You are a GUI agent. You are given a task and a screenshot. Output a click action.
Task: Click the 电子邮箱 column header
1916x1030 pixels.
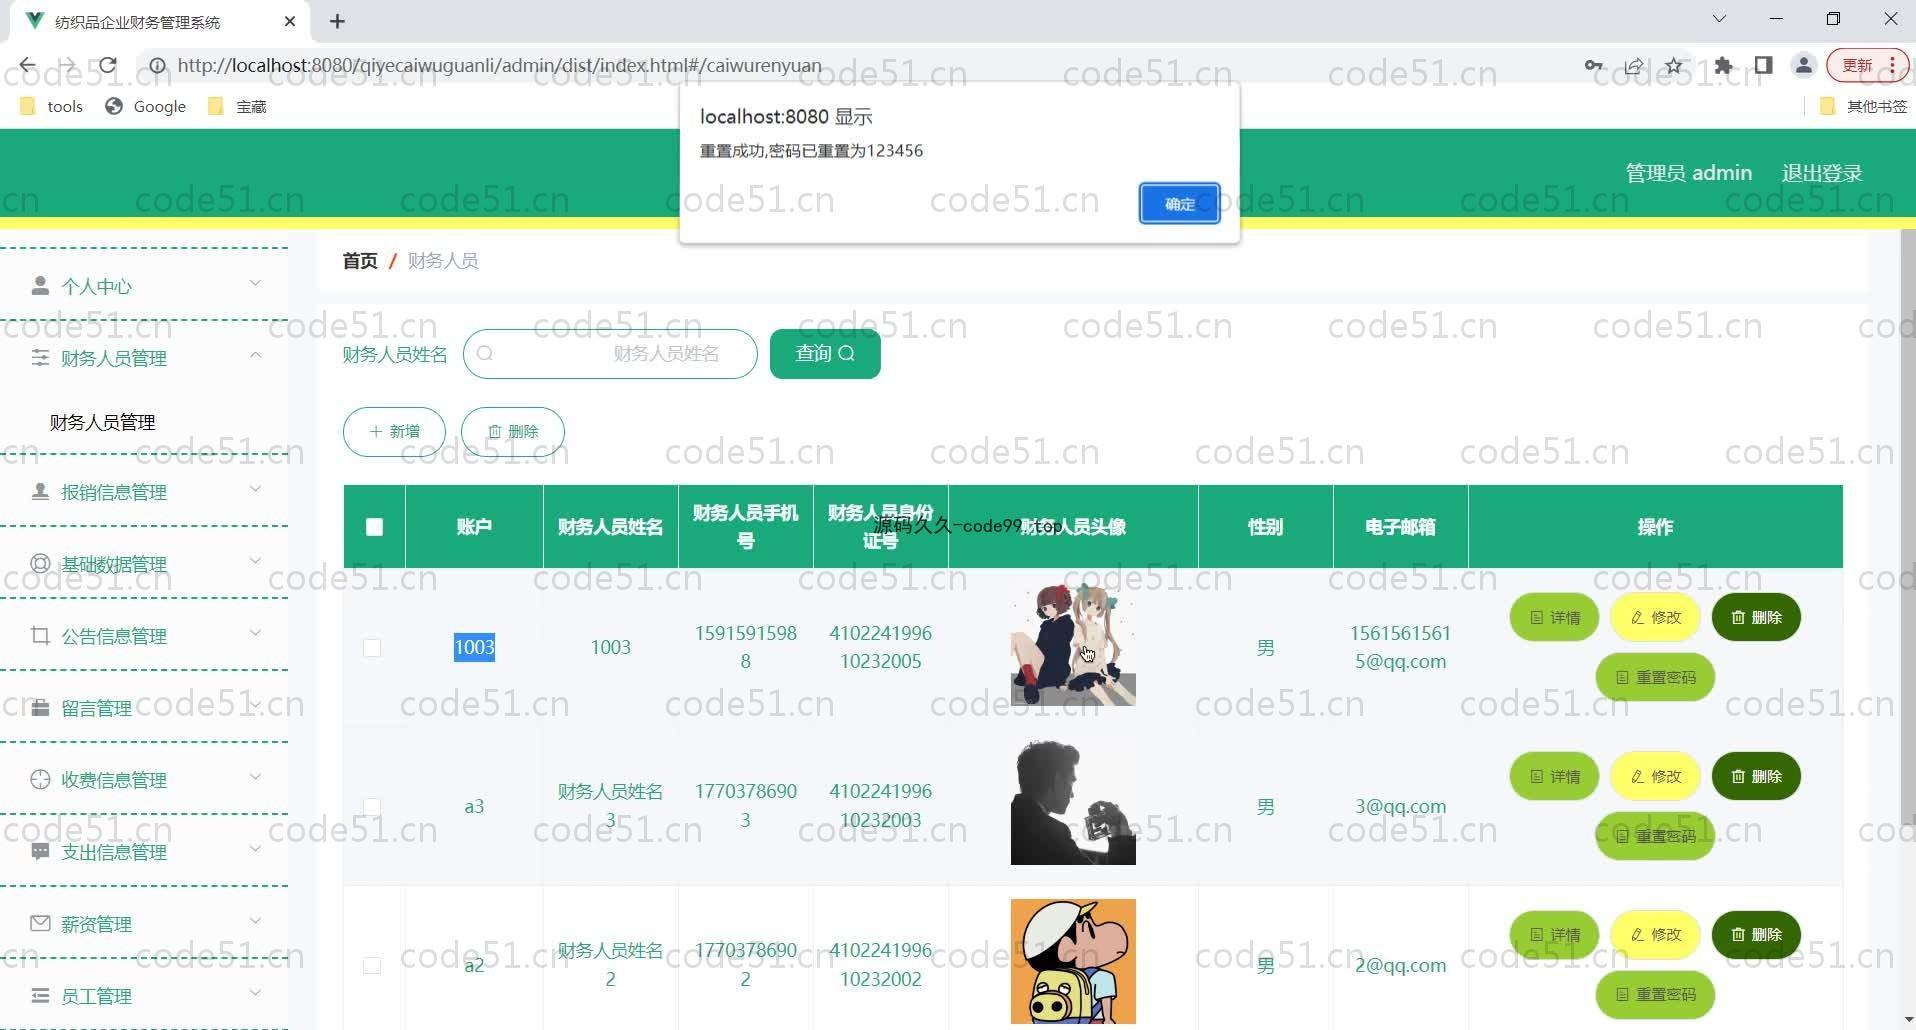[1400, 527]
